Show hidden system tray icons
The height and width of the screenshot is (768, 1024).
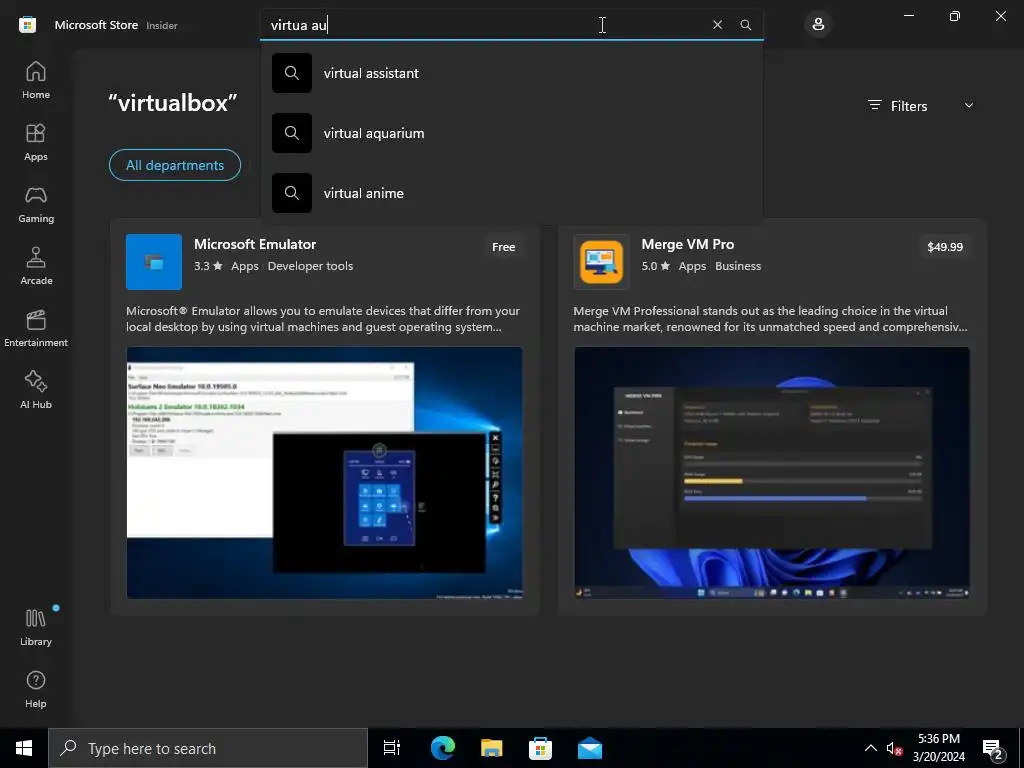click(871, 748)
